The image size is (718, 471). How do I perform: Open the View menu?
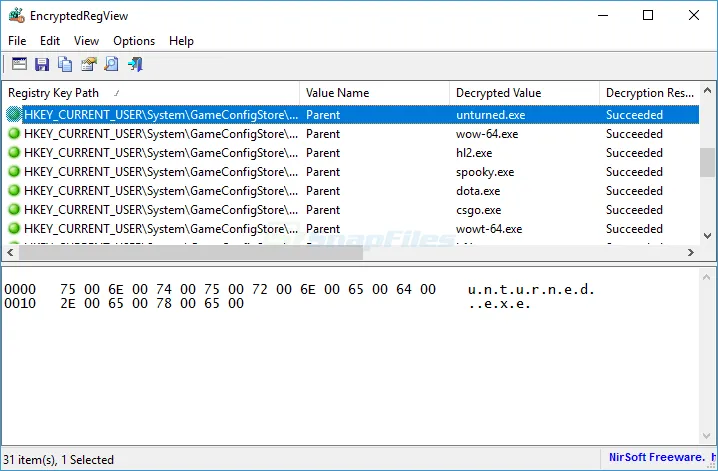pyautogui.click(x=87, y=41)
